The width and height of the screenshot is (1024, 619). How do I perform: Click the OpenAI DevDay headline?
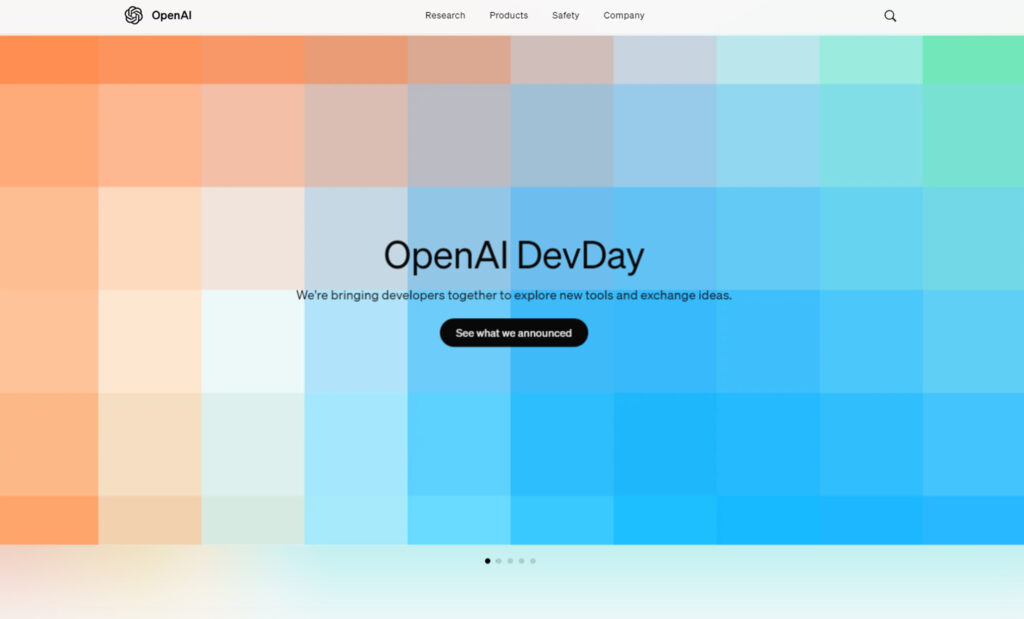(514, 256)
